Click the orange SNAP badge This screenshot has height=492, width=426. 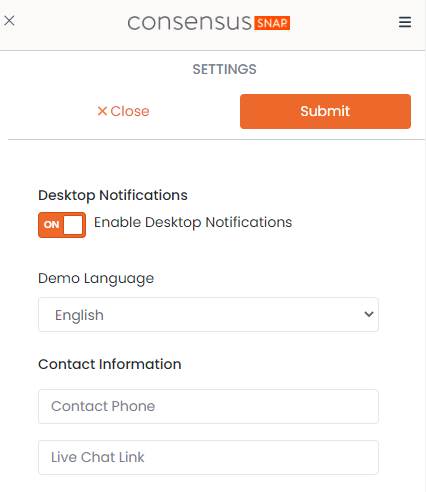click(x=272, y=23)
